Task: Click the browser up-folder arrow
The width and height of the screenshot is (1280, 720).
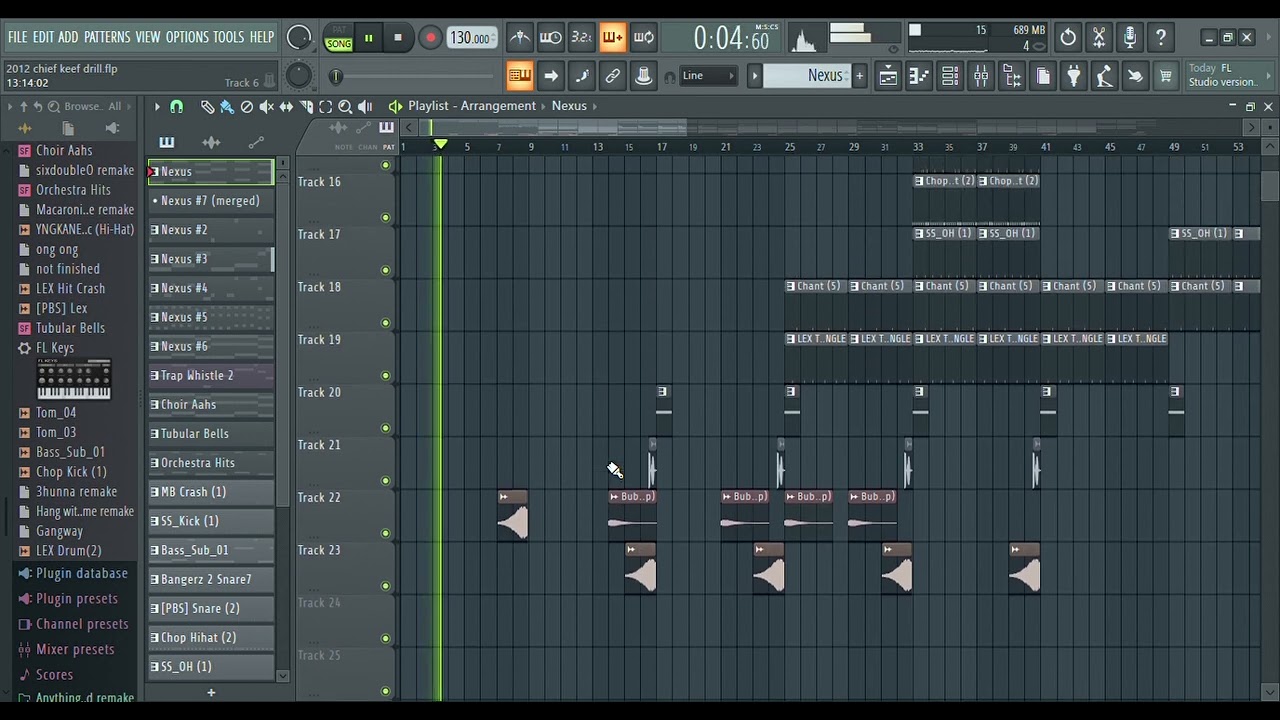Action: click(24, 107)
